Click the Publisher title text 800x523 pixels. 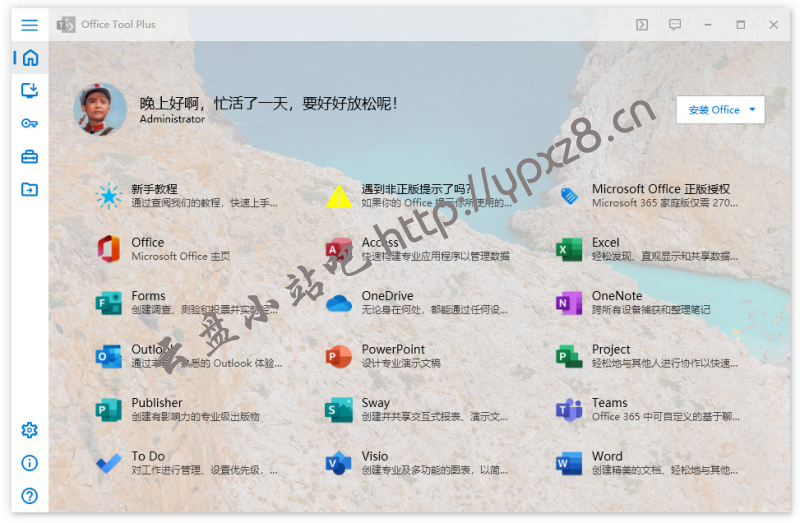pyautogui.click(x=157, y=403)
